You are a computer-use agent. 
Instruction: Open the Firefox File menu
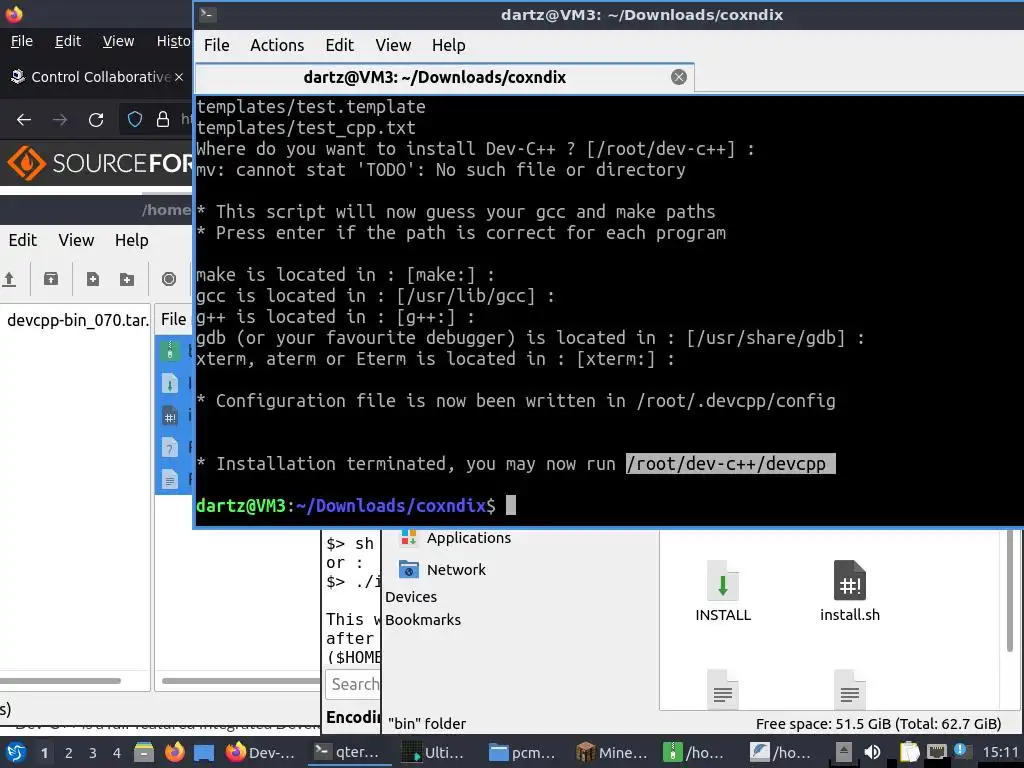22,41
